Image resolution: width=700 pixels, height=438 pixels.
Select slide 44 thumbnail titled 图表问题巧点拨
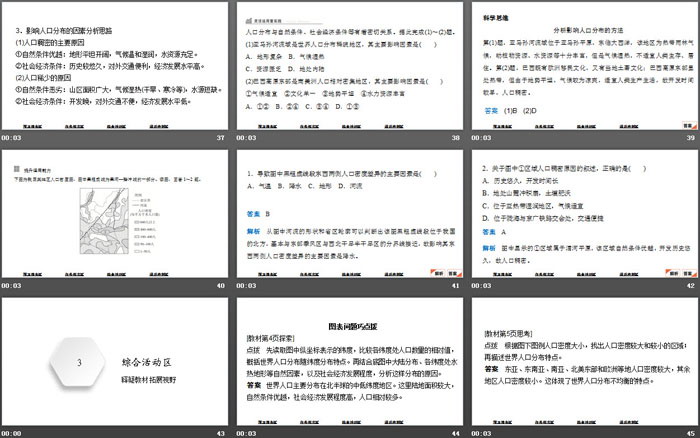pos(350,361)
